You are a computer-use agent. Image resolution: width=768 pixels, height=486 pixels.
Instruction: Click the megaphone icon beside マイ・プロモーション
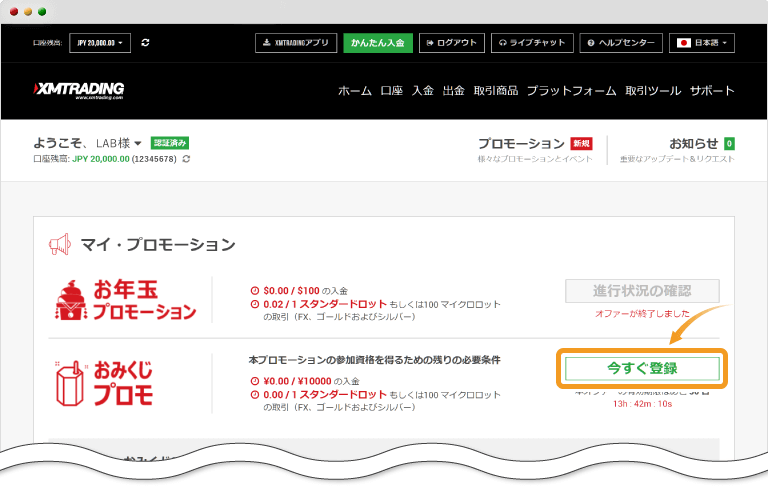coord(60,244)
